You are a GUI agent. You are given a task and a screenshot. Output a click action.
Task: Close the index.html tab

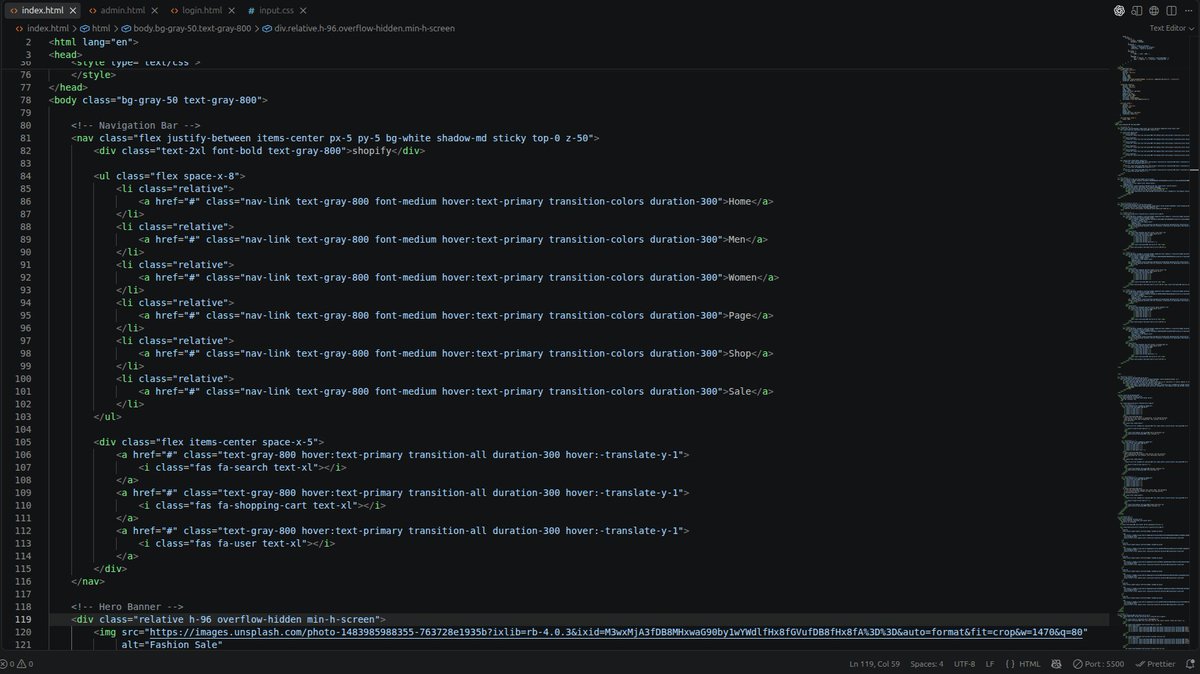pos(73,10)
